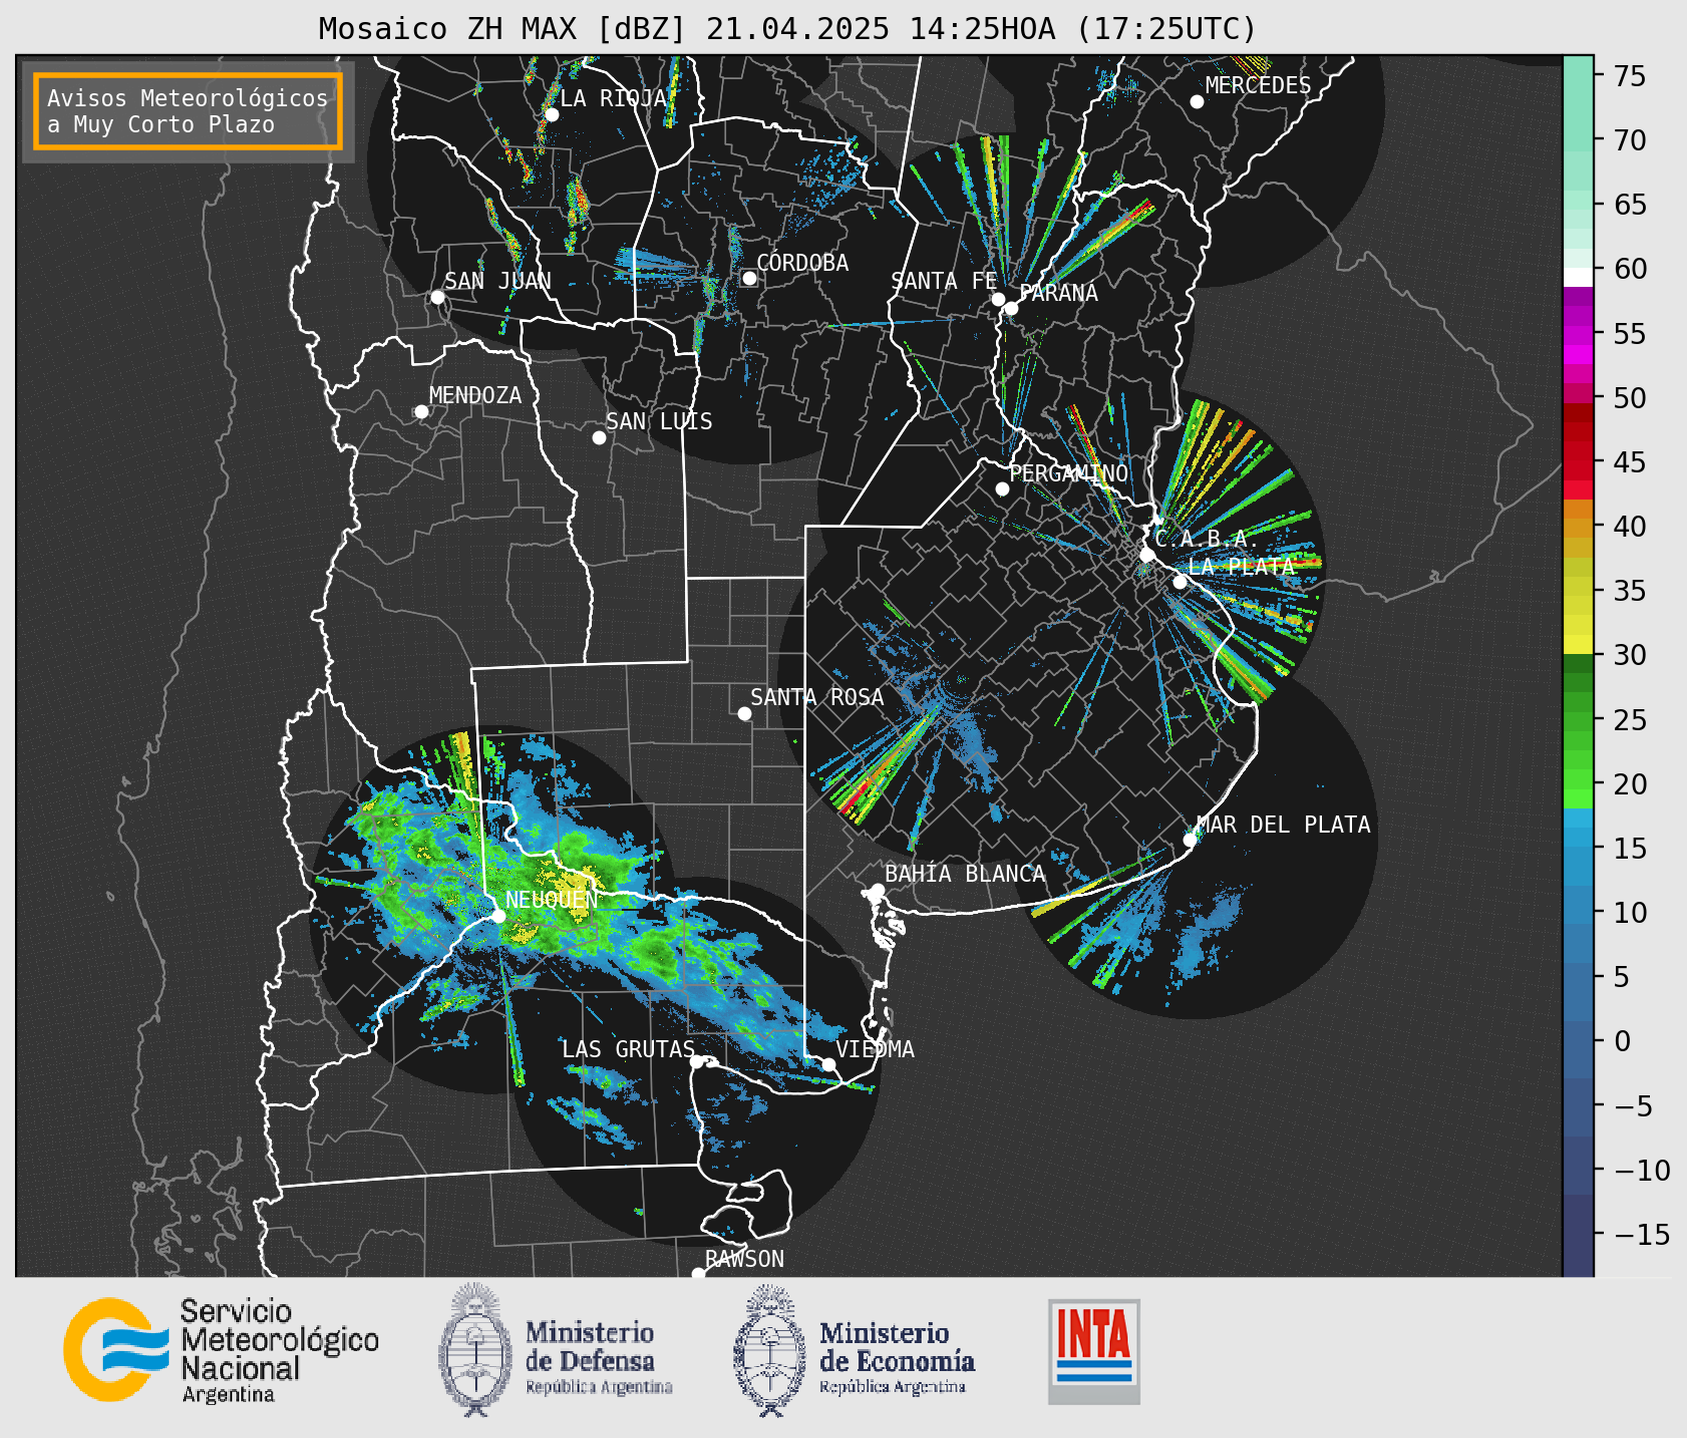Click the 60 dBZ white color band

(x=1578, y=277)
